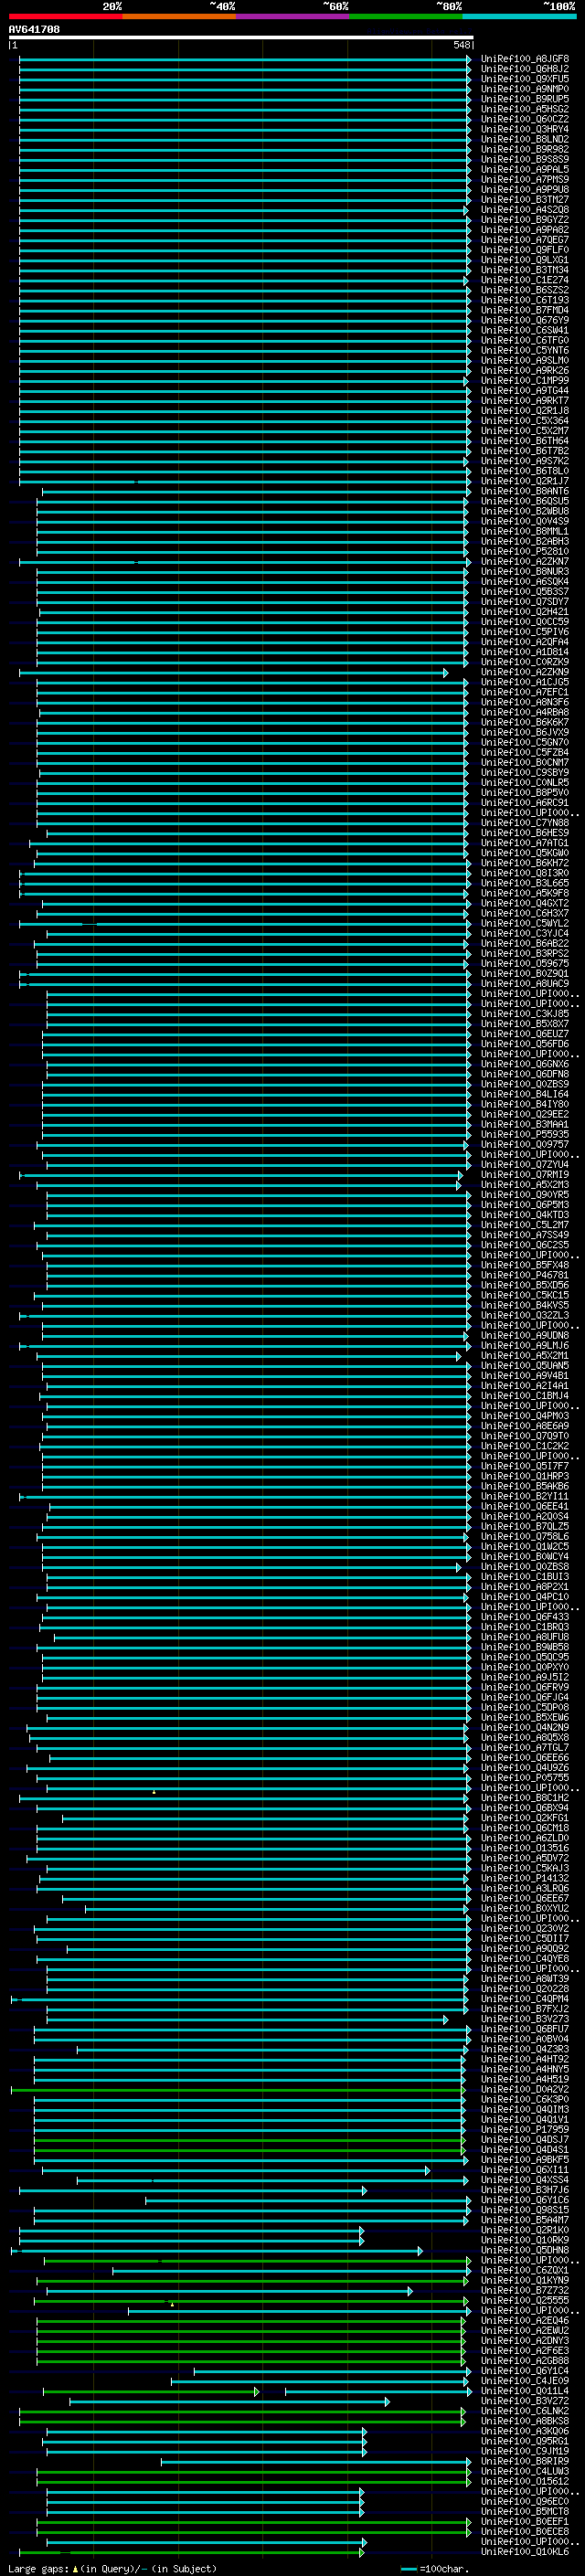Click hit label UniRef100_Q3HRY4
Viewport: 585px width, 2576px height.
[x=525, y=129]
